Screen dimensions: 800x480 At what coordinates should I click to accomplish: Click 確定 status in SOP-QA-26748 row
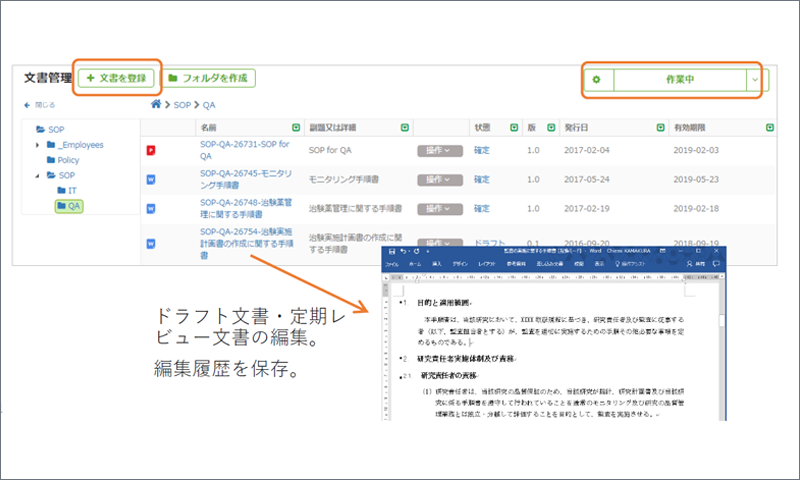482,208
